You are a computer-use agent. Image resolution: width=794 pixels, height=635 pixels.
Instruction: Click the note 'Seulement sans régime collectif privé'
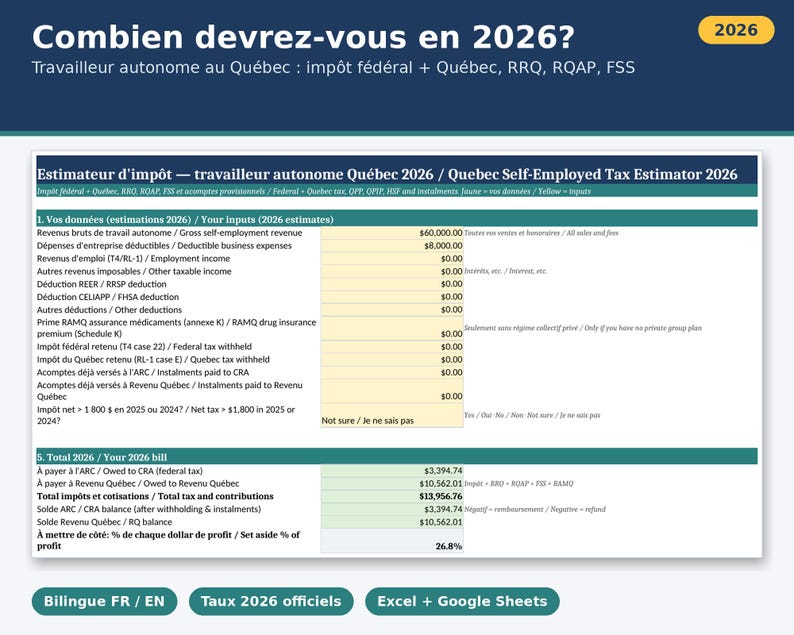(x=583, y=328)
